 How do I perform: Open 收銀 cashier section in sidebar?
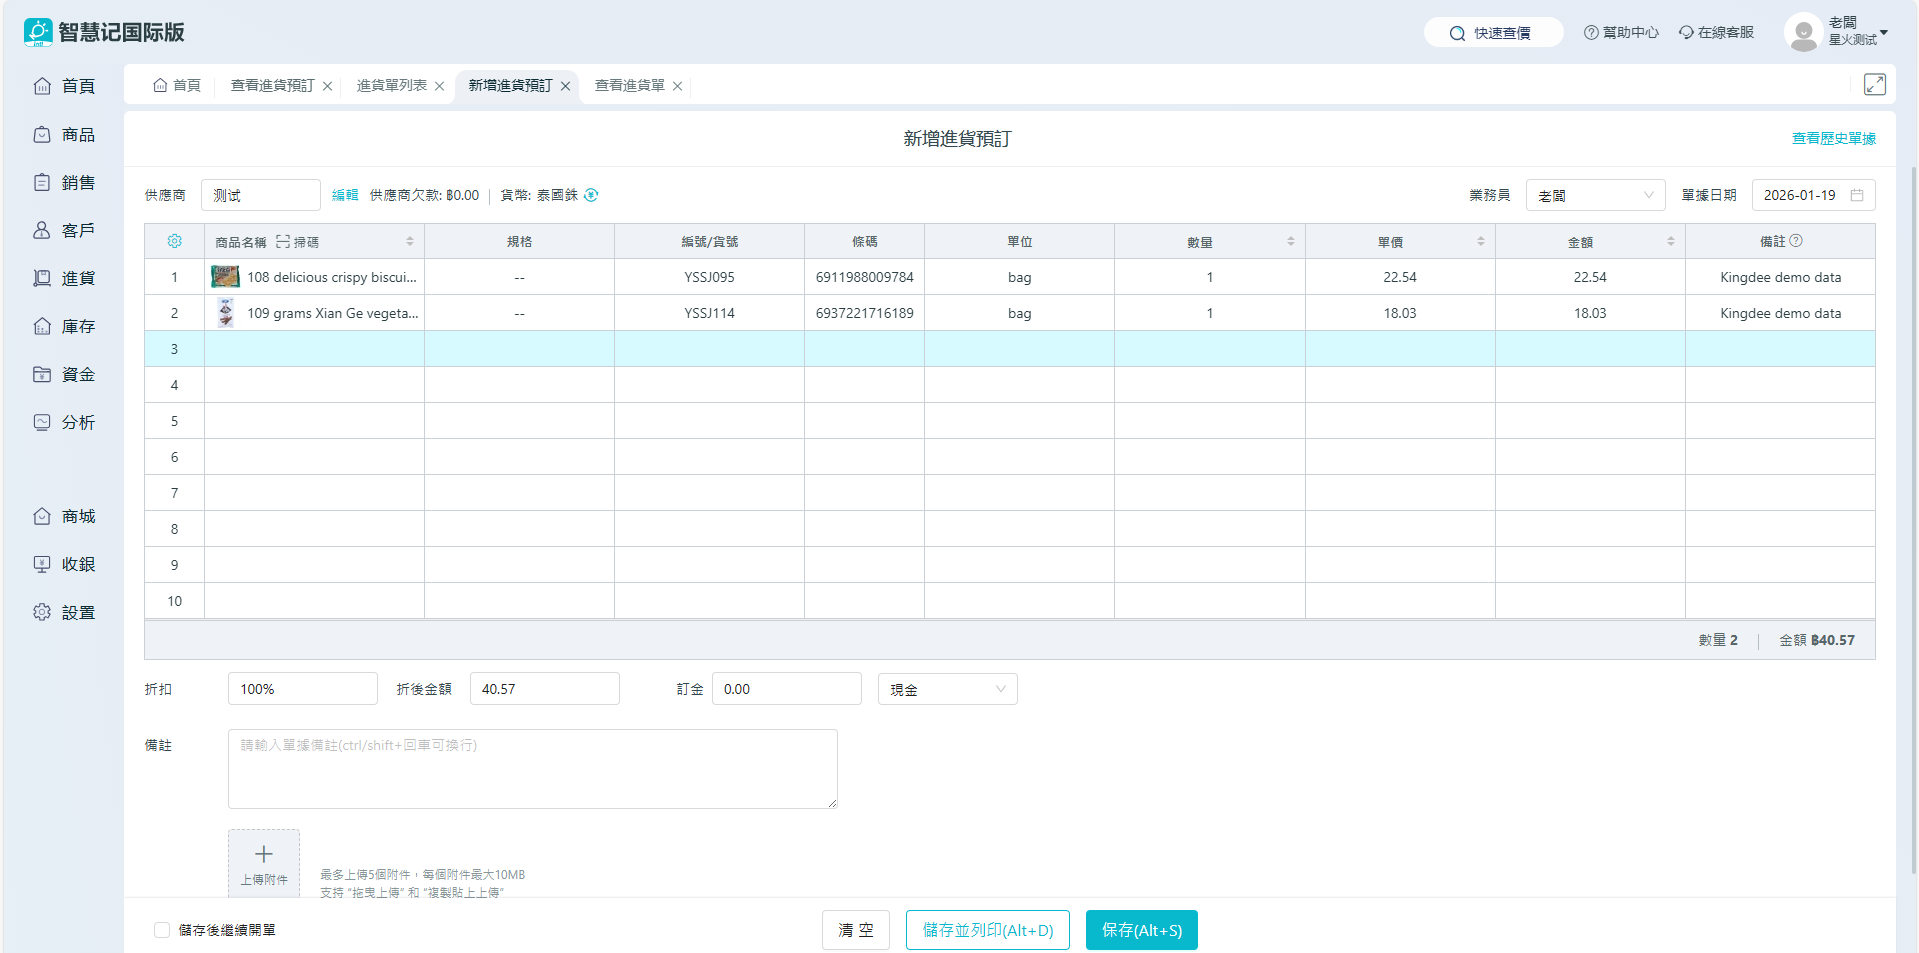(x=64, y=564)
